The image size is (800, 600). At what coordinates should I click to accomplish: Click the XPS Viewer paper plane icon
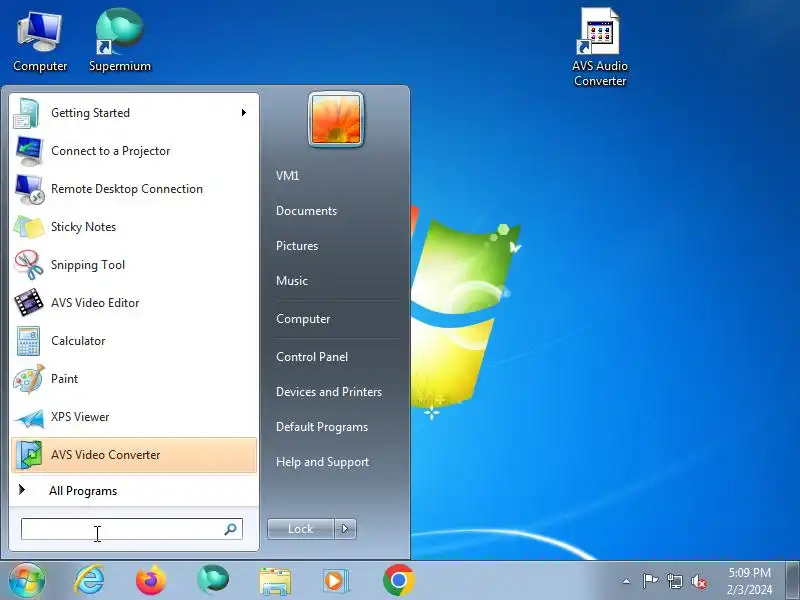pyautogui.click(x=29, y=418)
